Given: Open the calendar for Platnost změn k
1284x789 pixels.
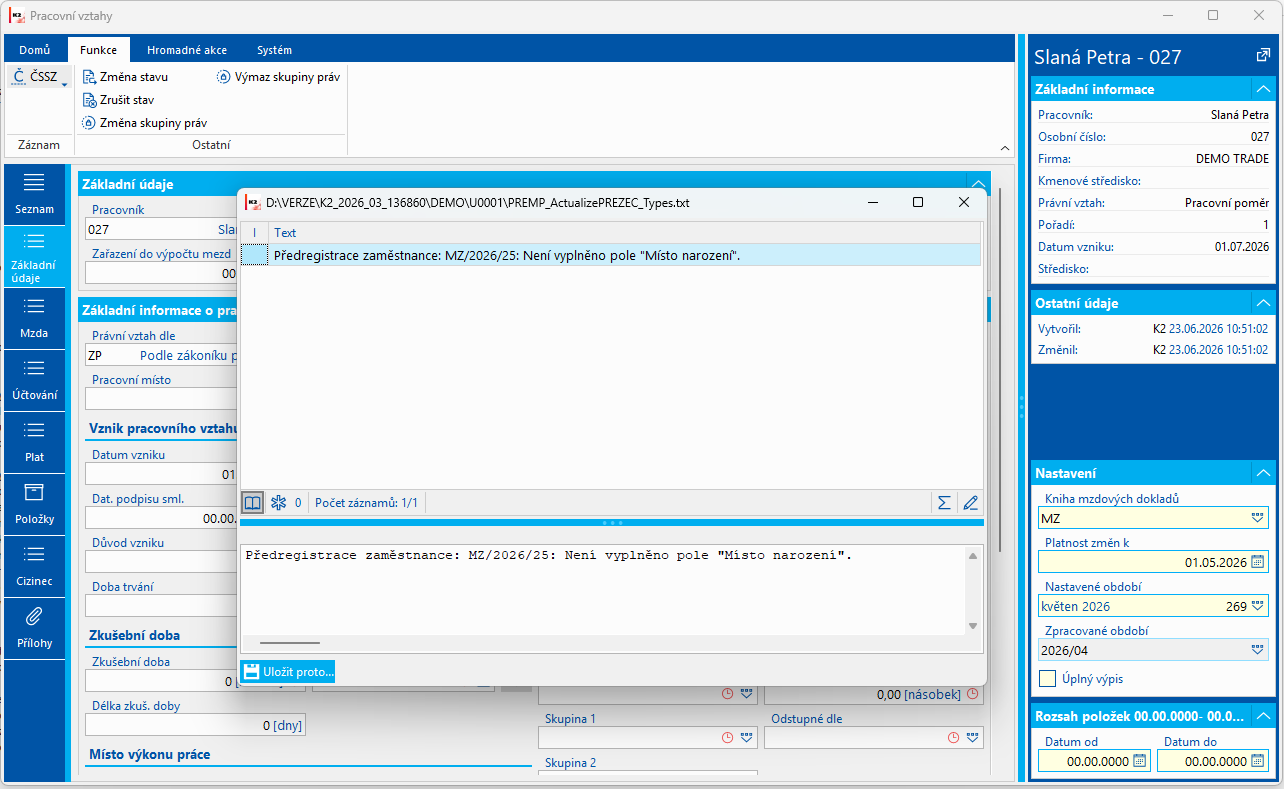Looking at the screenshot, I should 1258,562.
